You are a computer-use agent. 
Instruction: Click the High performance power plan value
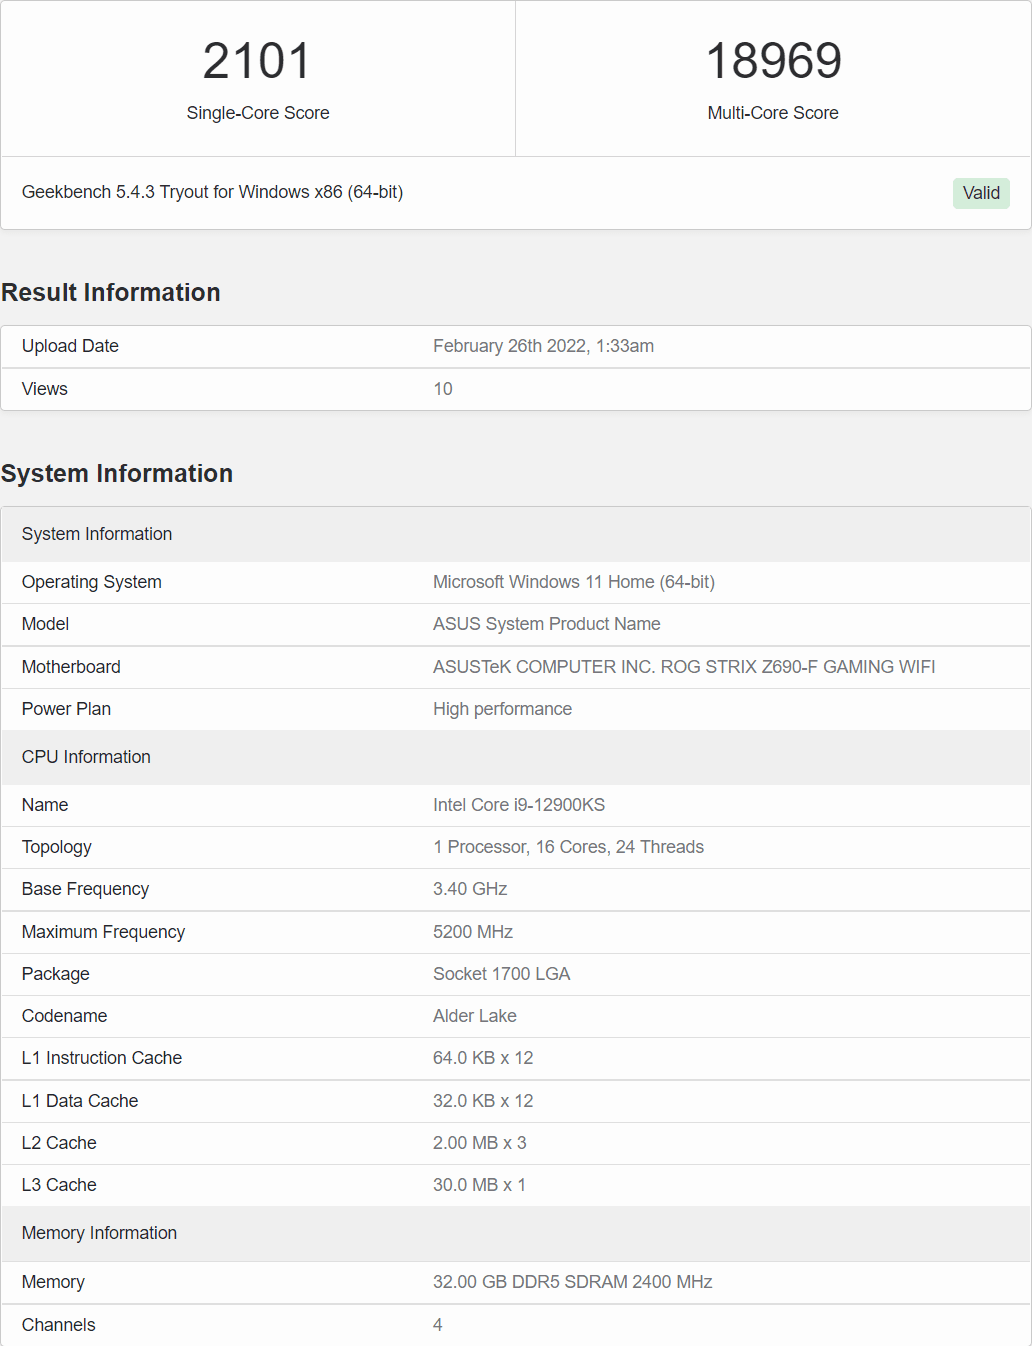[502, 709]
